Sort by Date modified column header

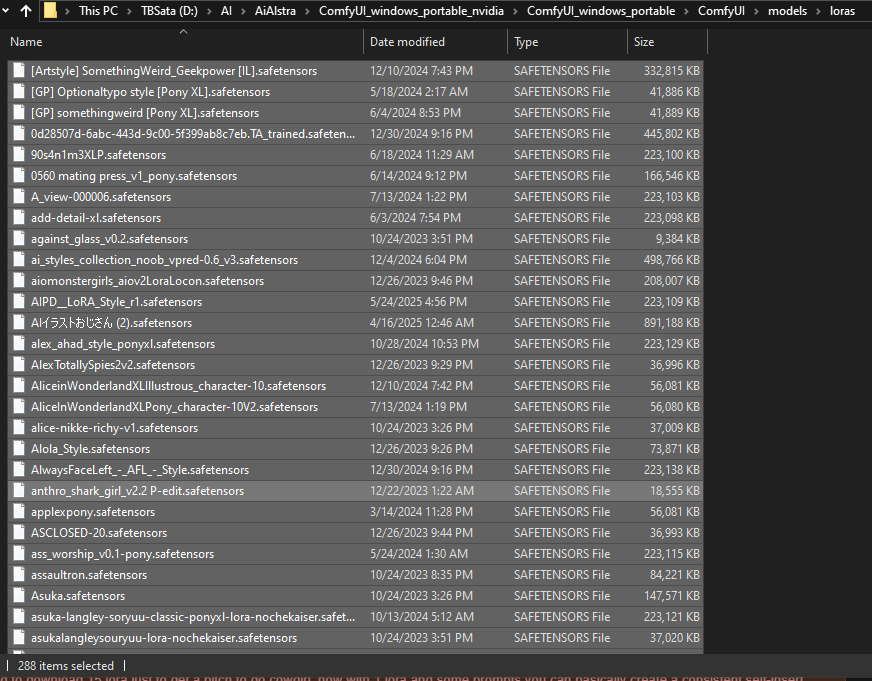tap(407, 42)
